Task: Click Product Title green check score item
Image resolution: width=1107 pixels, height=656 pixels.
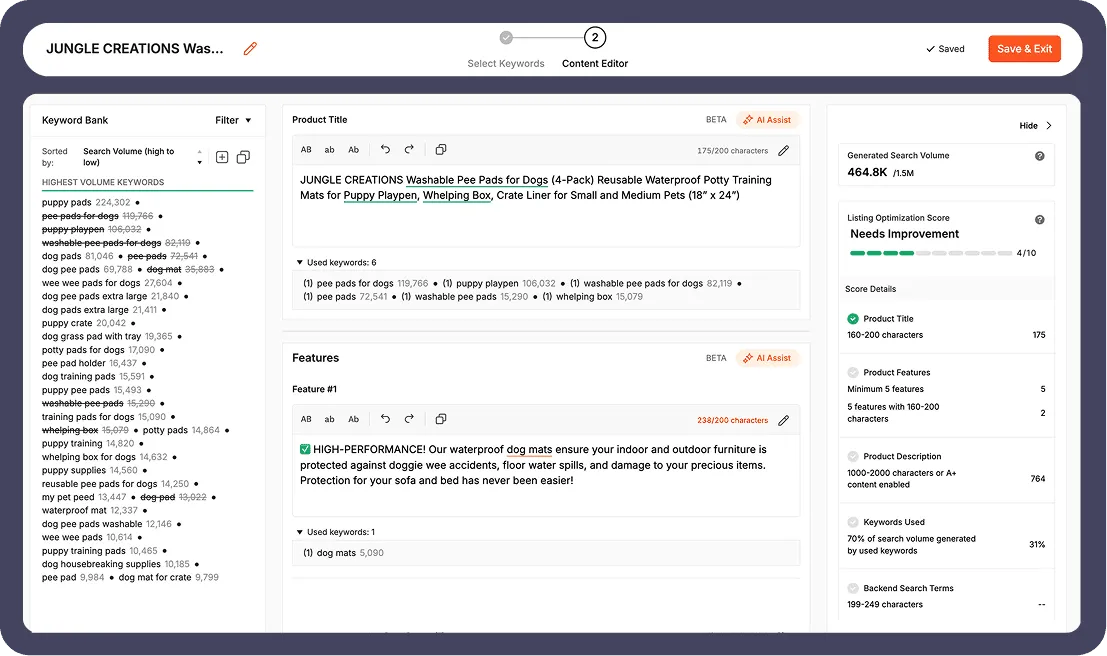Action: pos(853,318)
